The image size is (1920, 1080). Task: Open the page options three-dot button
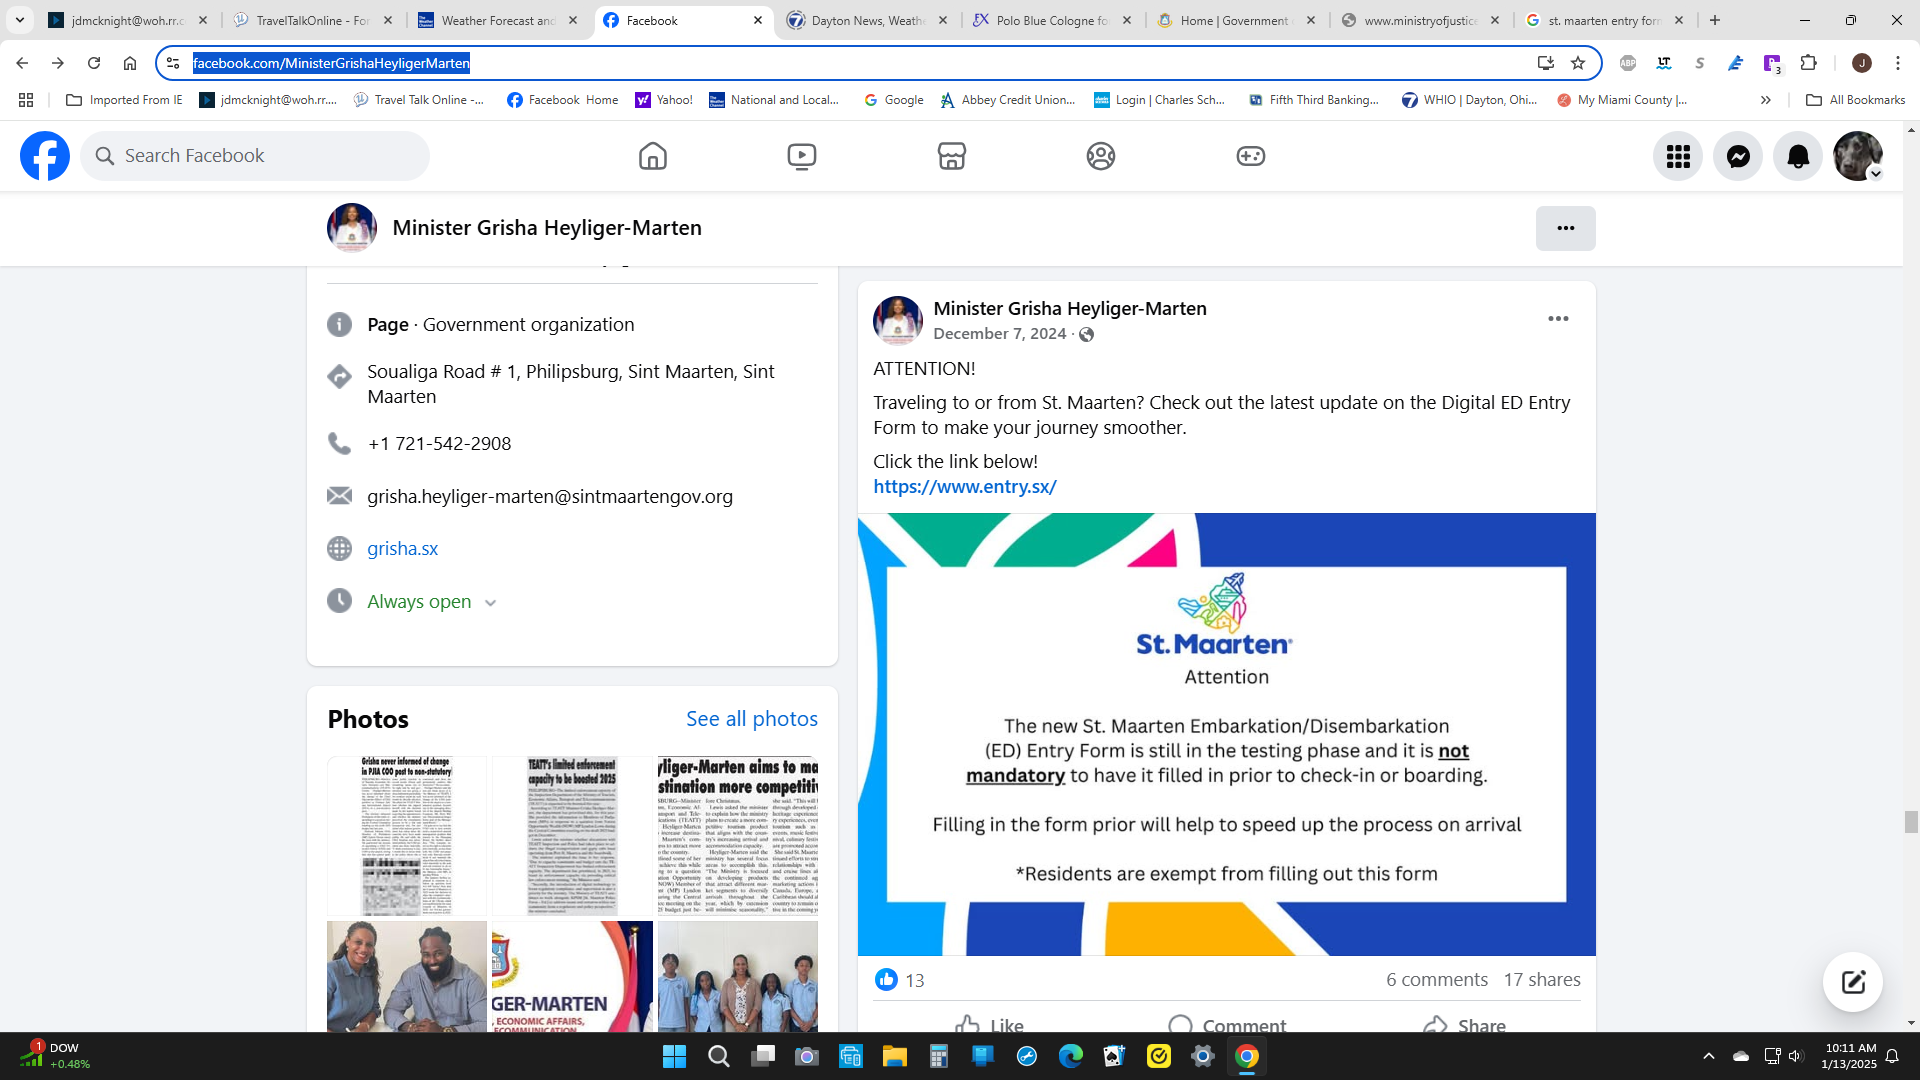point(1566,228)
